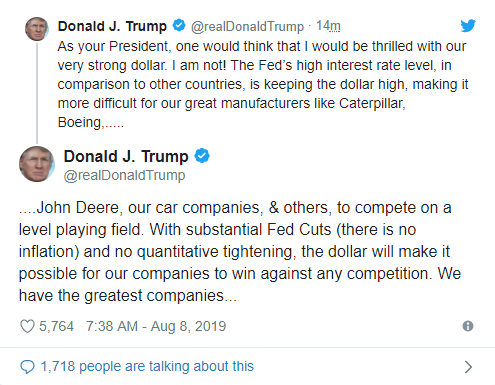Click Donald J. Trump name in parent tweet
The height and width of the screenshot is (385, 495).
click(112, 26)
